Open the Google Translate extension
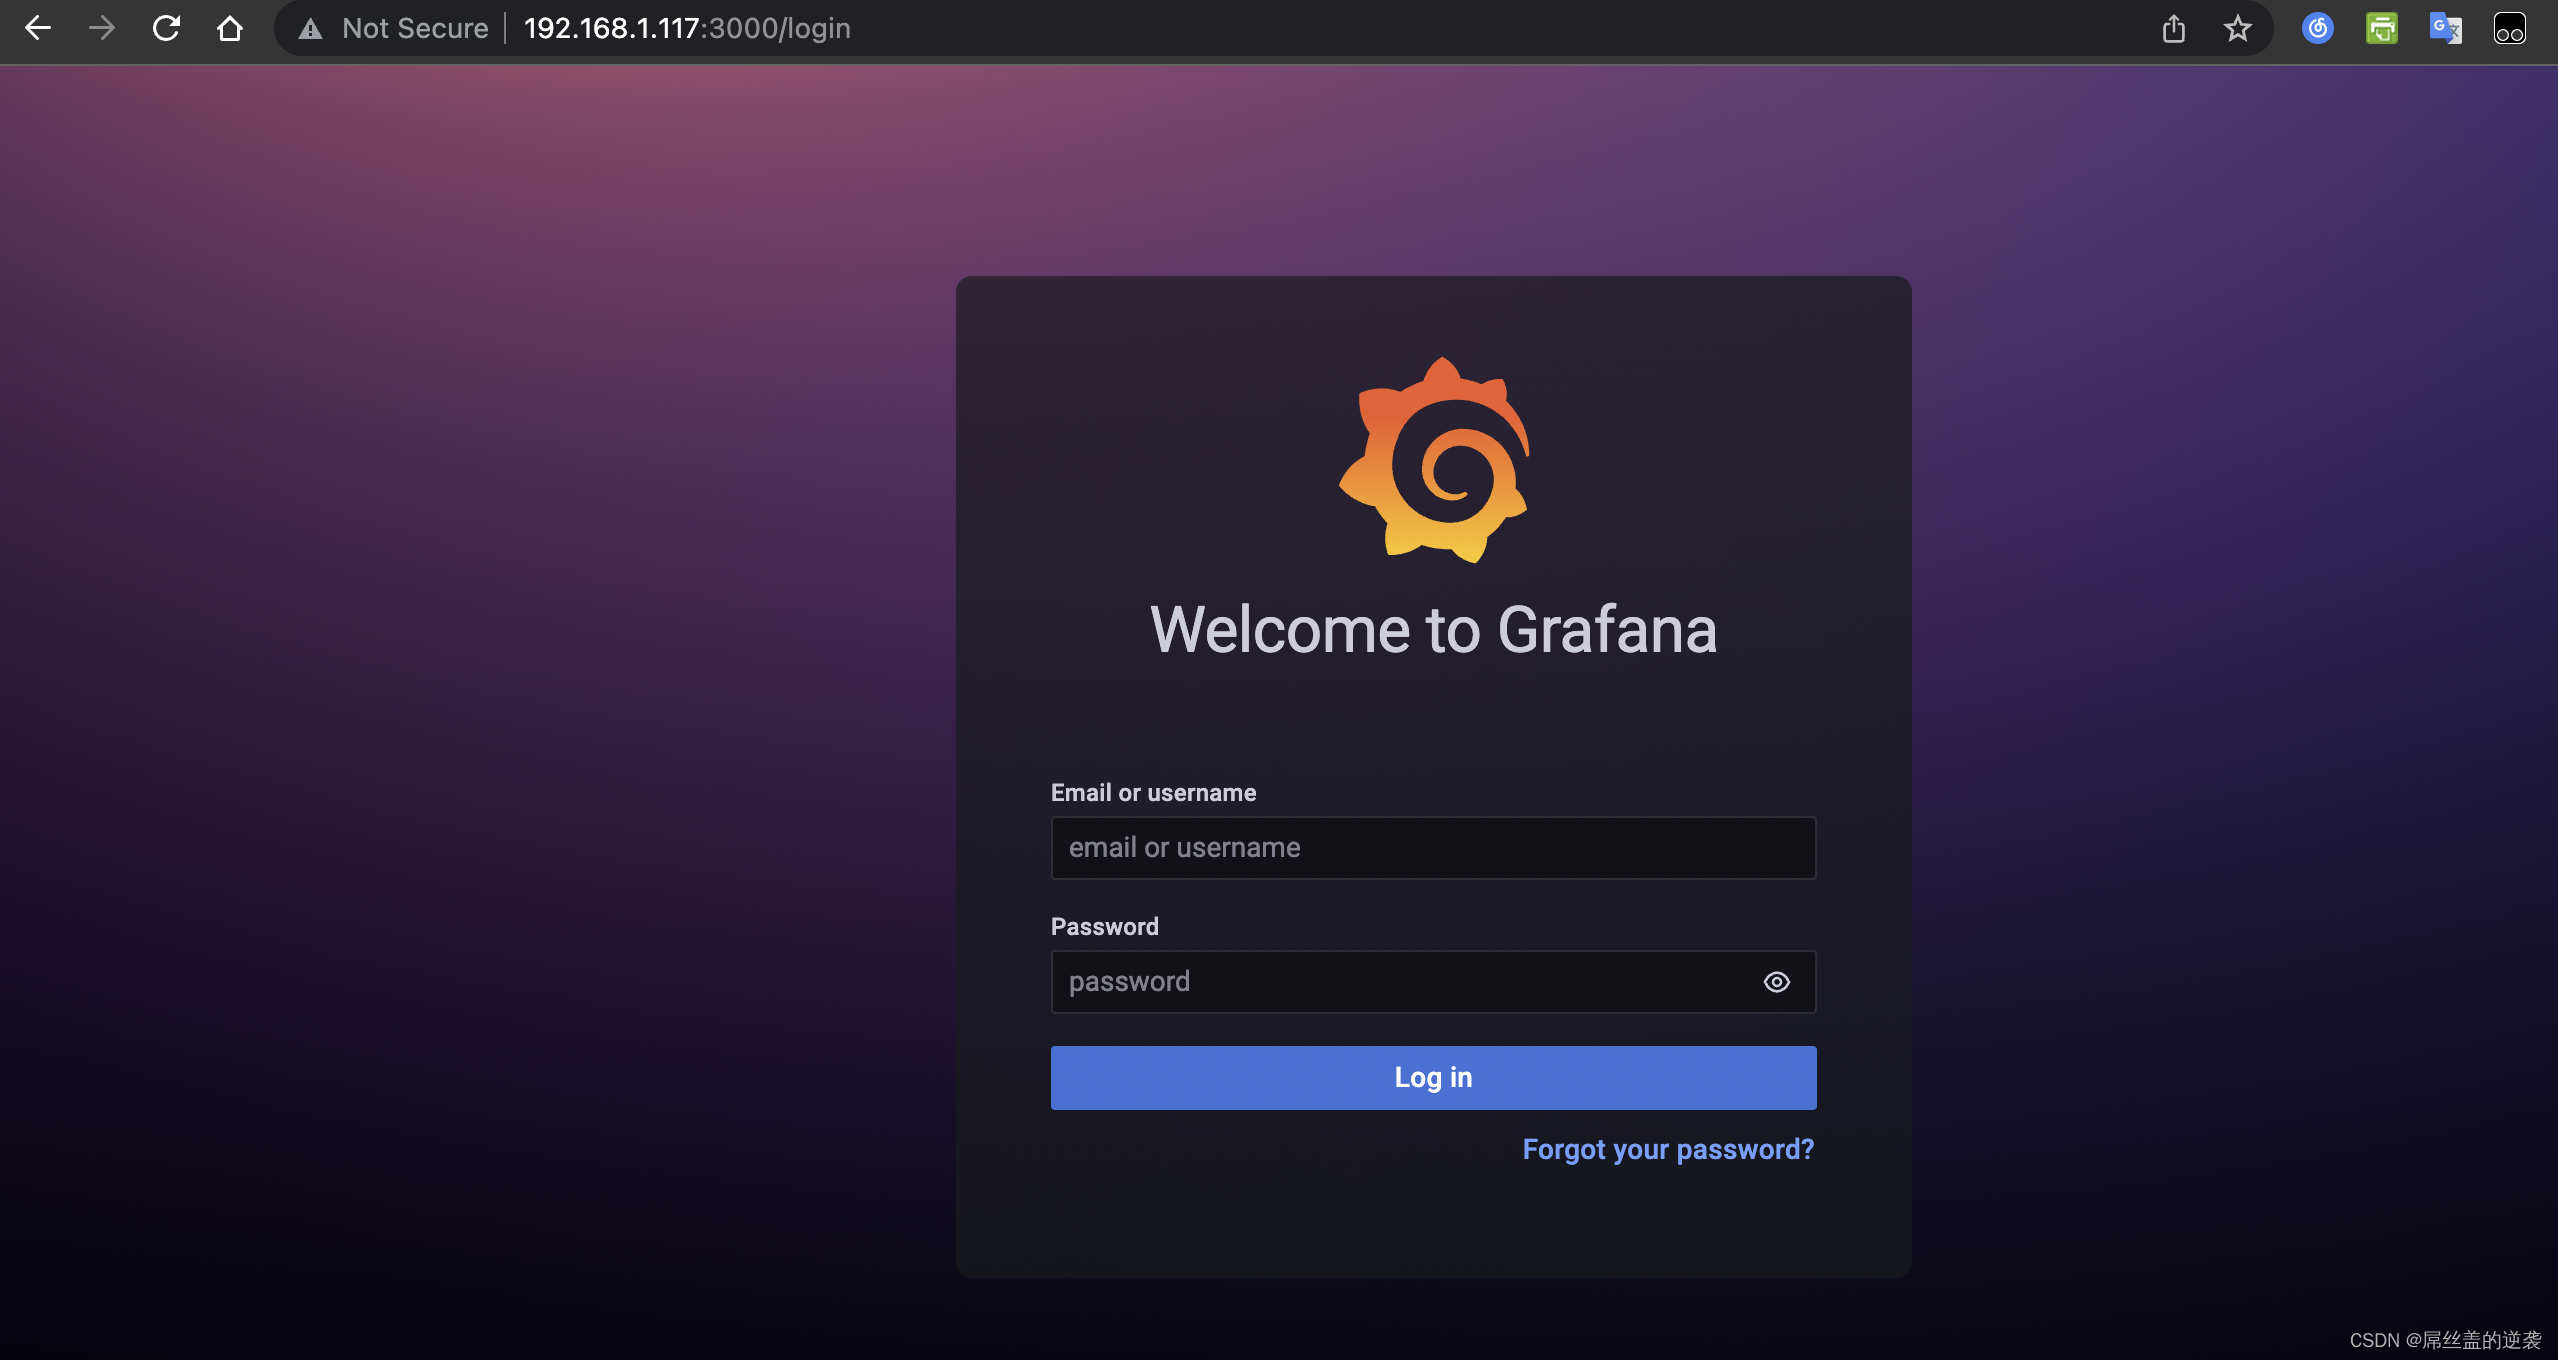 tap(2446, 28)
